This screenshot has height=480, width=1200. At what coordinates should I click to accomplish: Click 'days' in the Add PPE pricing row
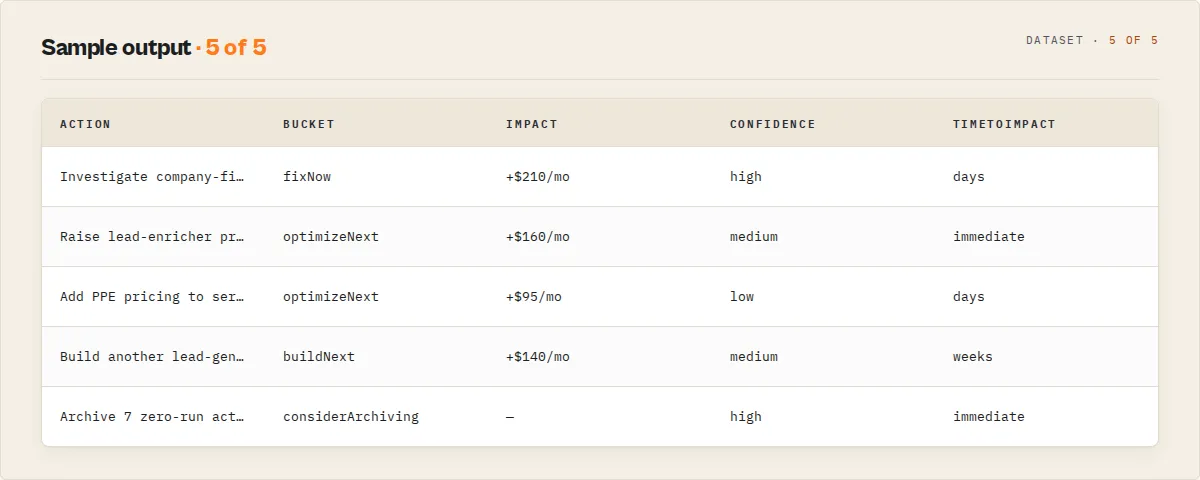969,297
